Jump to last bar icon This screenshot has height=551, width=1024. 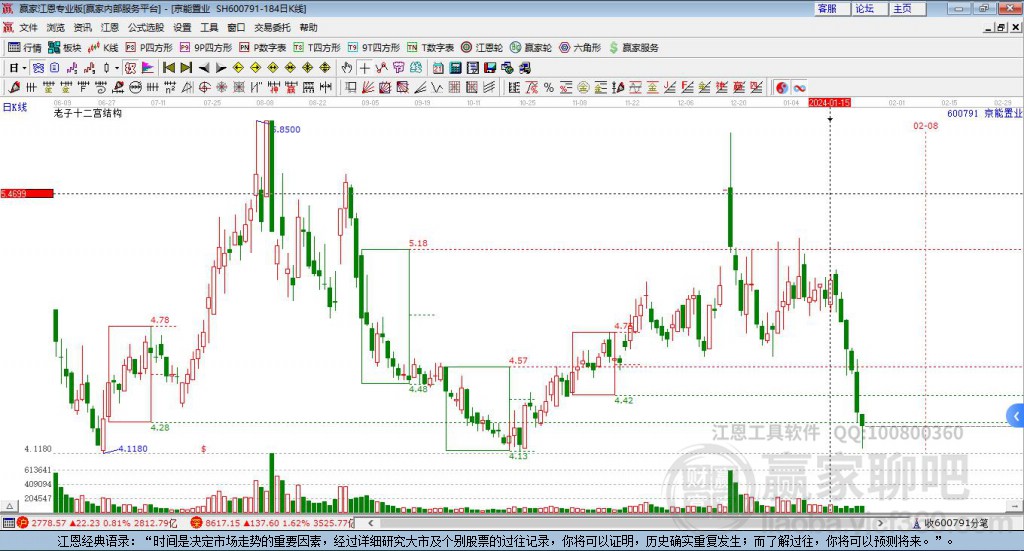click(x=186, y=68)
